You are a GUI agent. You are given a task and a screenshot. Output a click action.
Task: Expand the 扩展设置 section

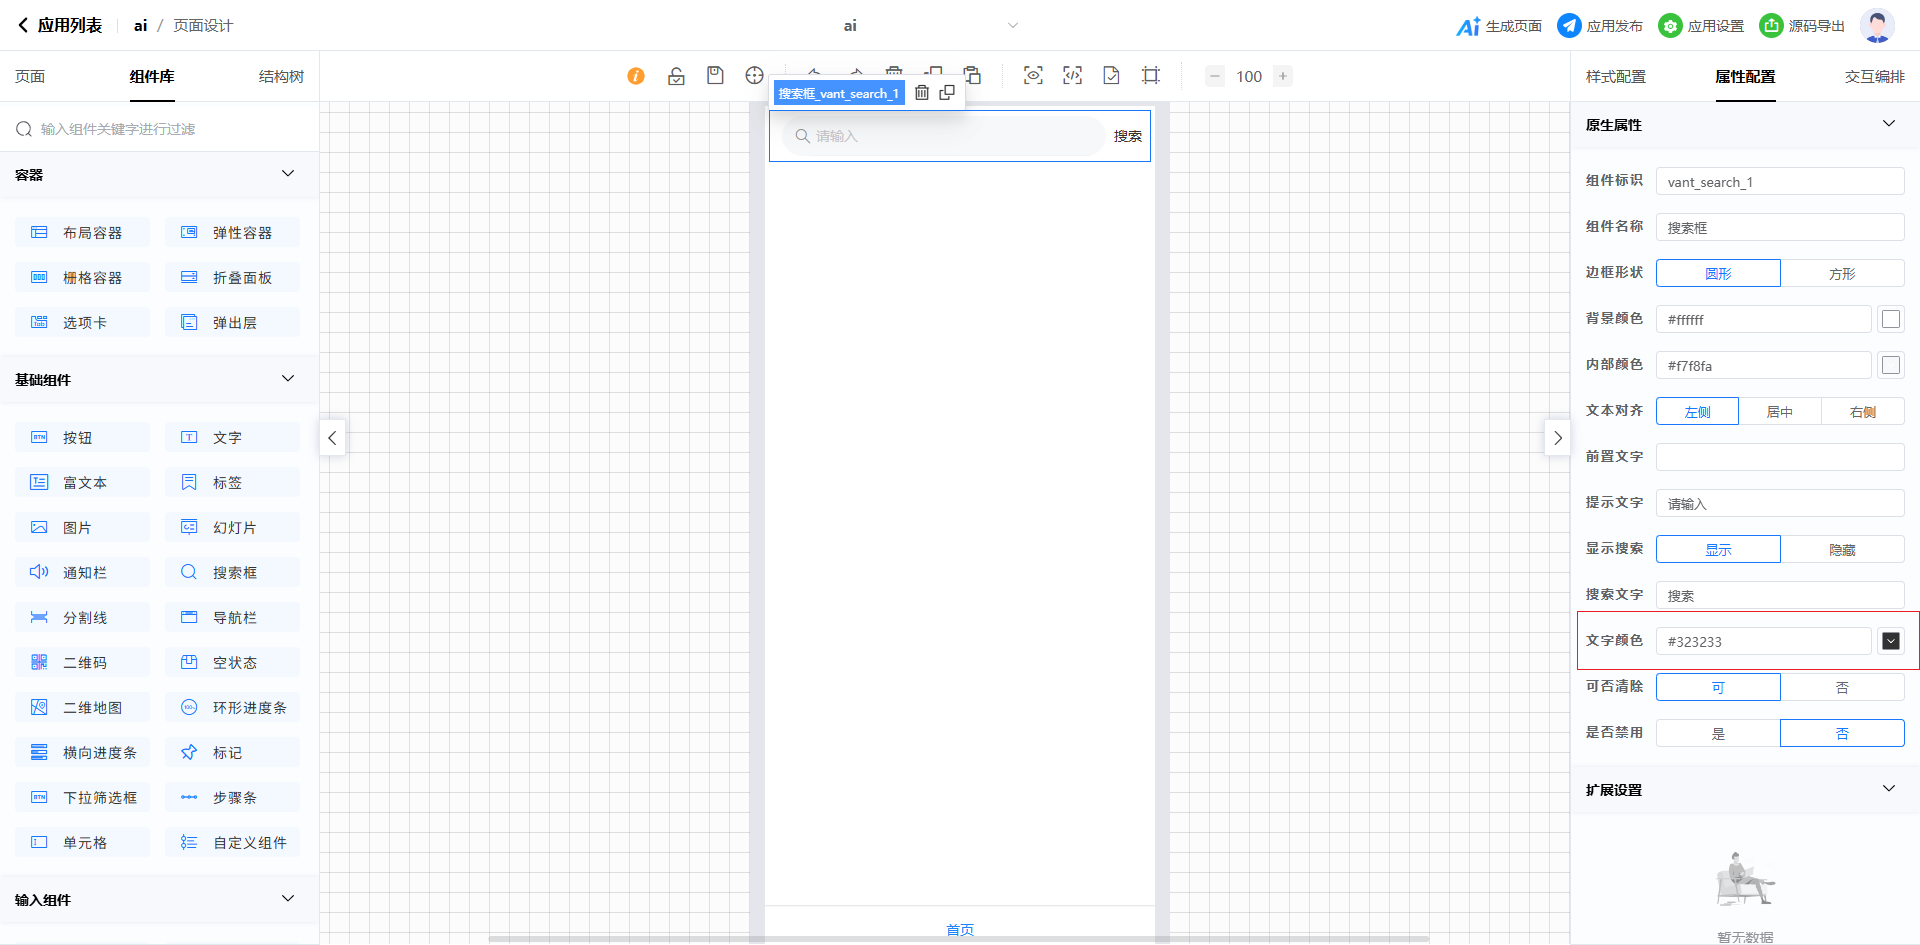click(x=1888, y=789)
